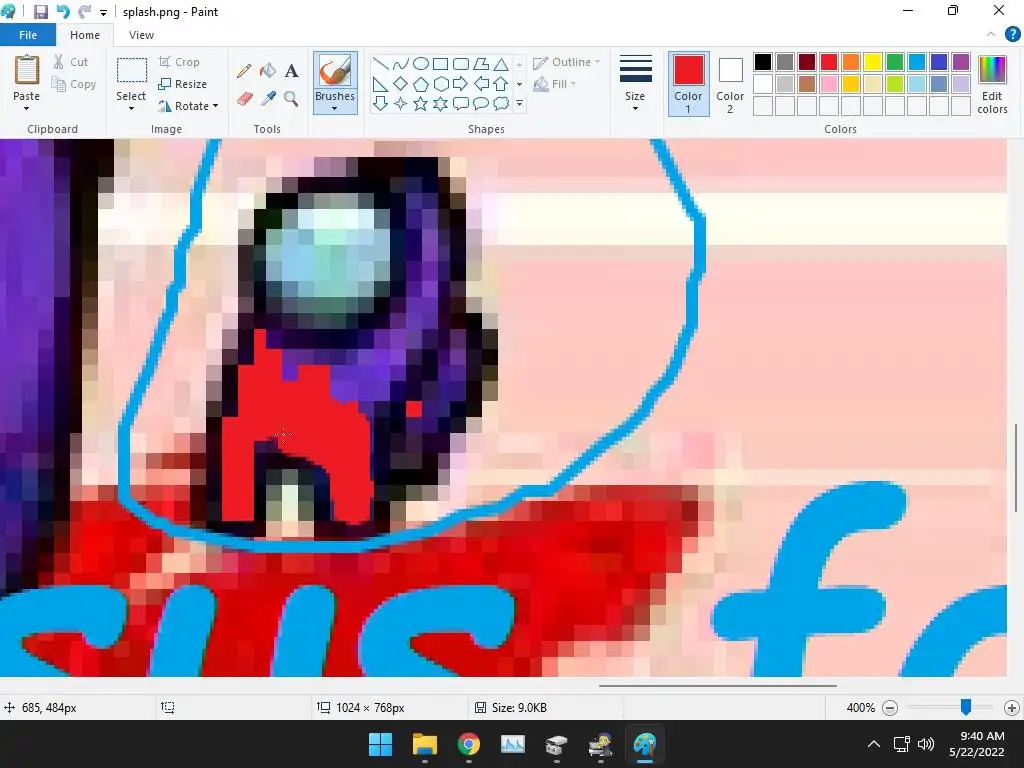Click the rectangular Select tool button
The image size is (1024, 768).
point(131,71)
